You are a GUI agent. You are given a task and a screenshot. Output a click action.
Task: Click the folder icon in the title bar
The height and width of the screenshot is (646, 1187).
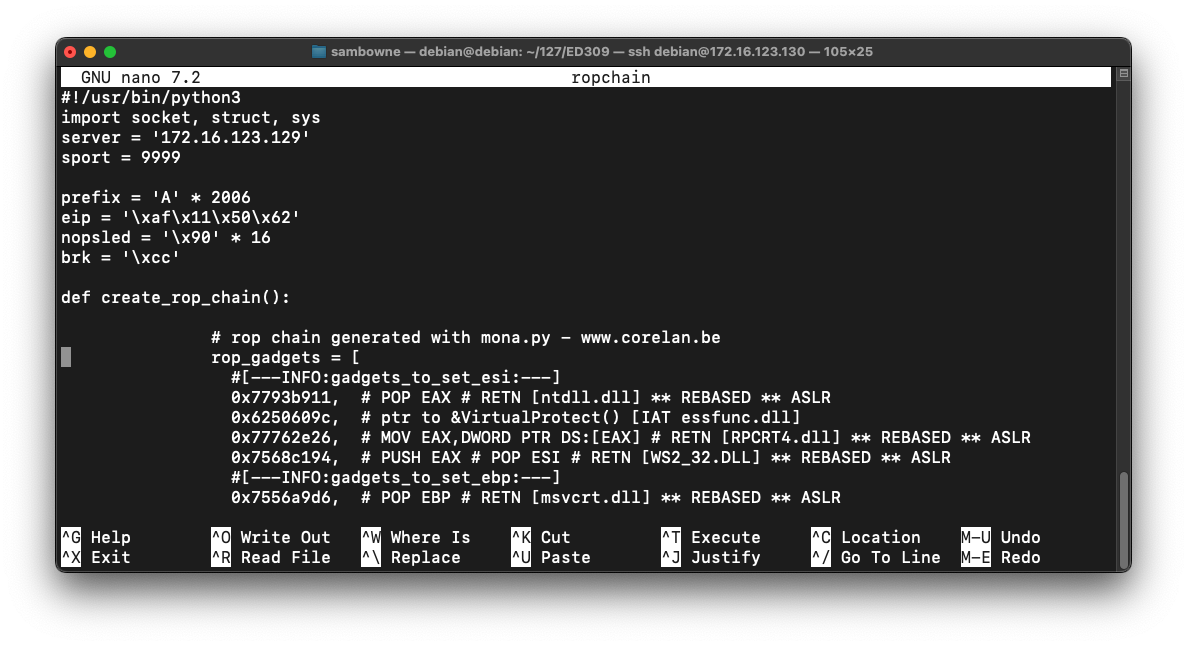pos(319,51)
